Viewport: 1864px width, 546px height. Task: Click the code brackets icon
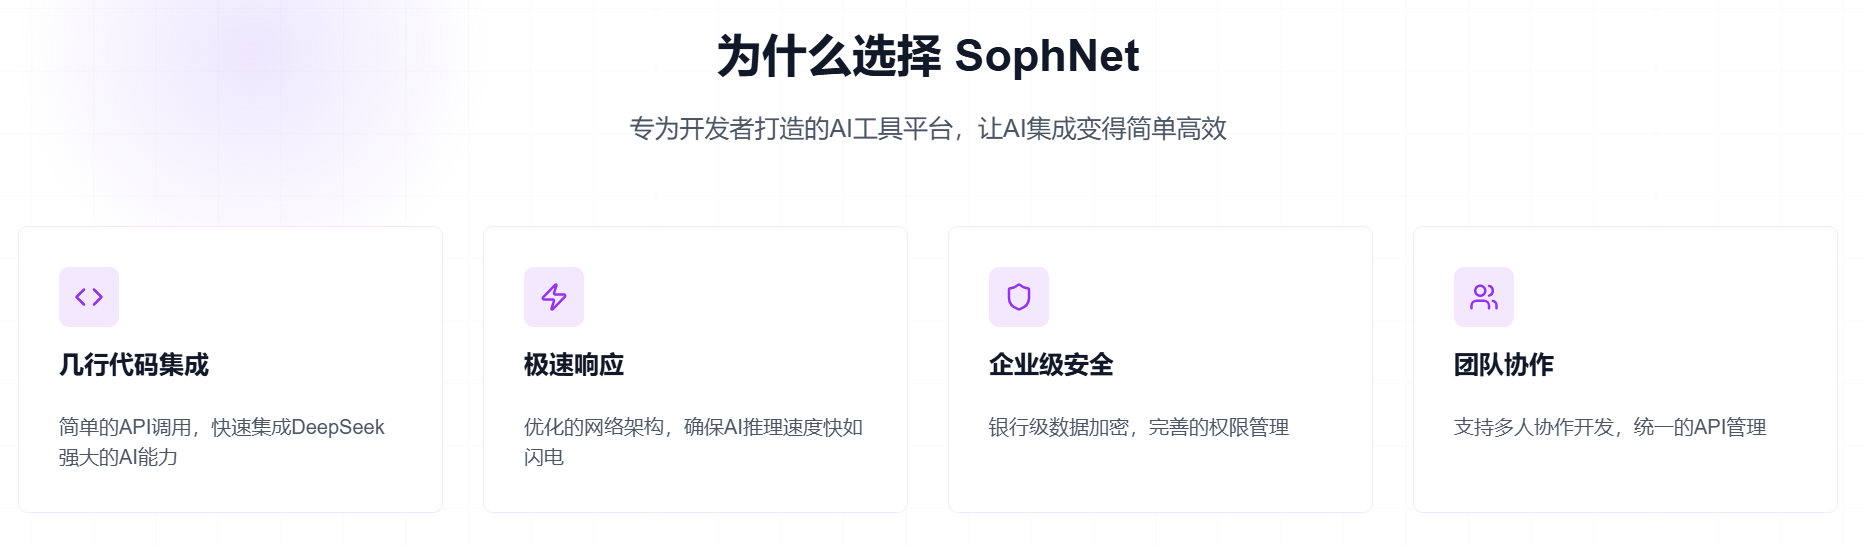coord(89,297)
